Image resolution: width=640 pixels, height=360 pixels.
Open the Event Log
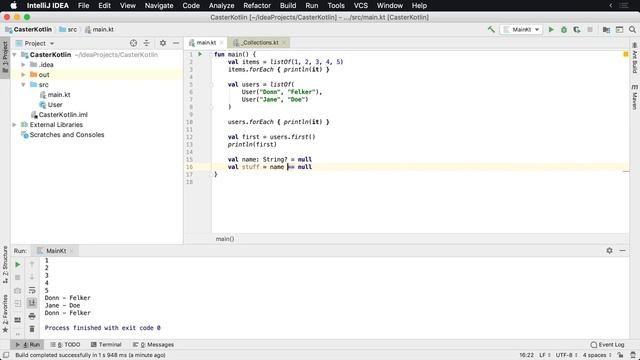click(607, 344)
